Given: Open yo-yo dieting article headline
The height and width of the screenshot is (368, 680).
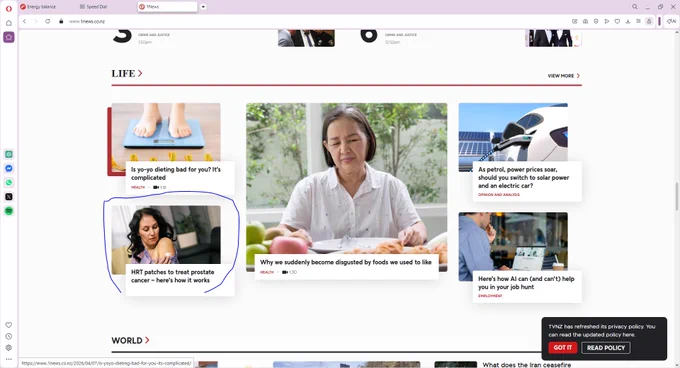Looking at the screenshot, I should [x=176, y=173].
